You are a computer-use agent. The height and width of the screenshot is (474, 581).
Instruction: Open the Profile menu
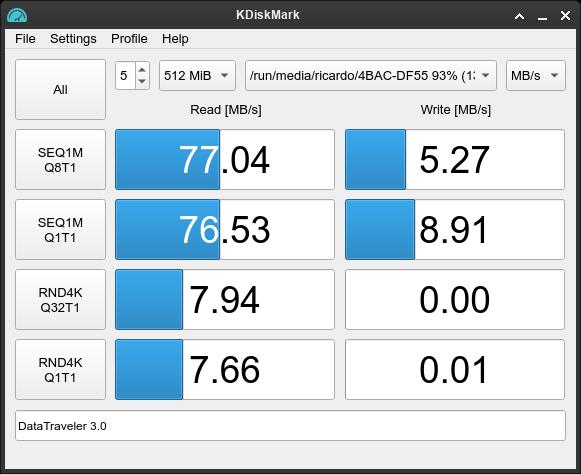(129, 39)
